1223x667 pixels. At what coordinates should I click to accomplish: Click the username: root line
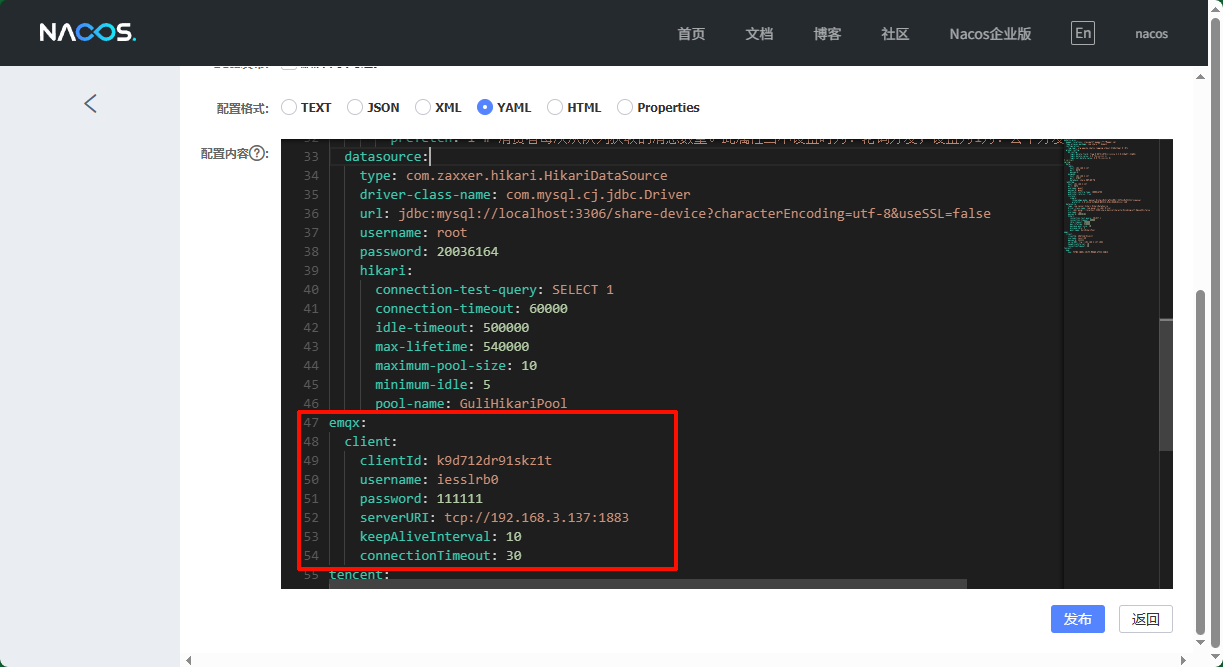(413, 233)
